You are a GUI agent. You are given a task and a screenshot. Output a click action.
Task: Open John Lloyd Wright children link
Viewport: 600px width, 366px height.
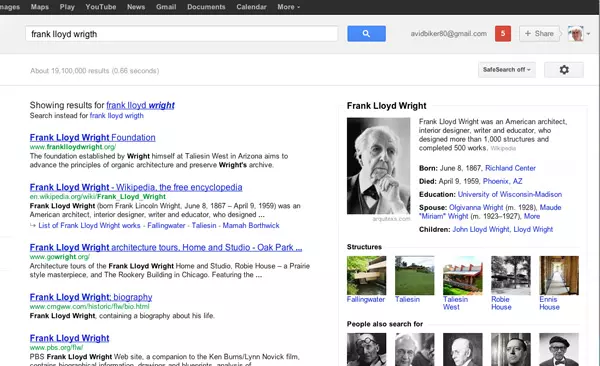pos(481,229)
